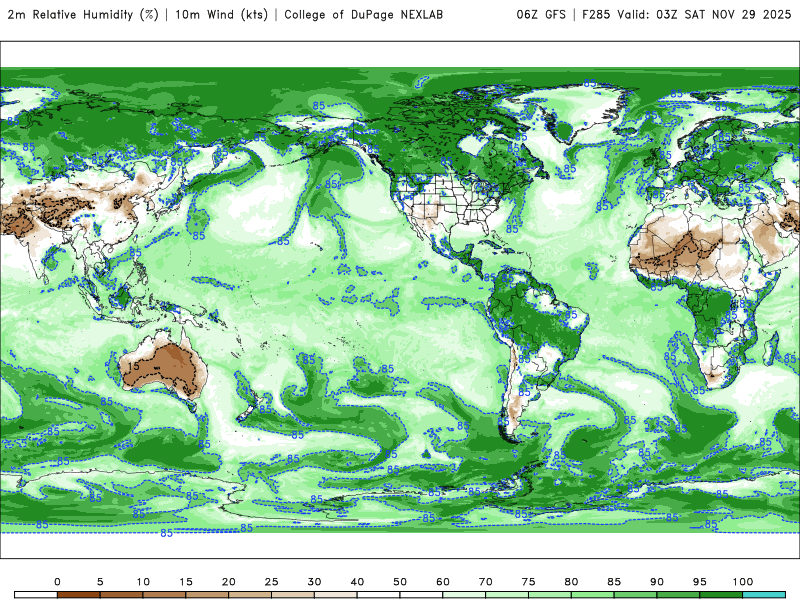Screen dimensions: 800x600
Task: Click the dark brown 0–5 legend swatch
Action: tap(79, 595)
